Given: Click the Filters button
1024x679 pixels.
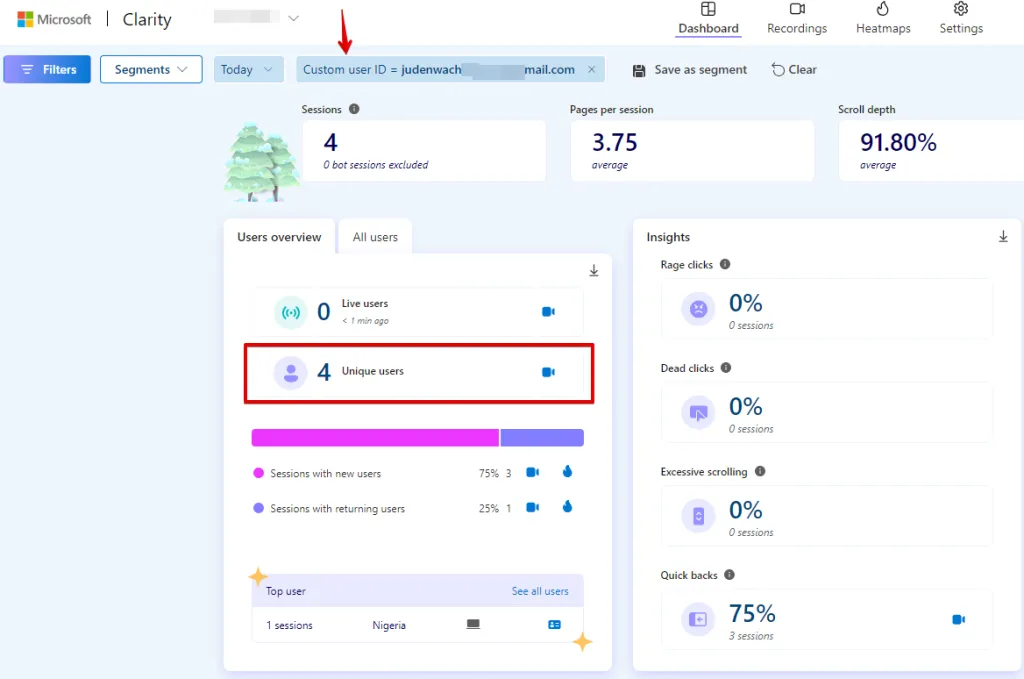Looking at the screenshot, I should 47,69.
